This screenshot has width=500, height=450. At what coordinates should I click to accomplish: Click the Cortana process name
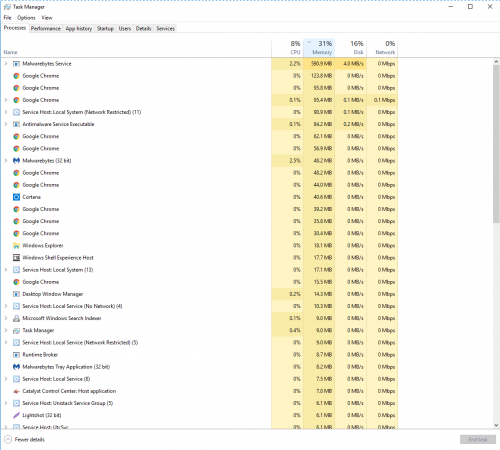tap(31, 197)
